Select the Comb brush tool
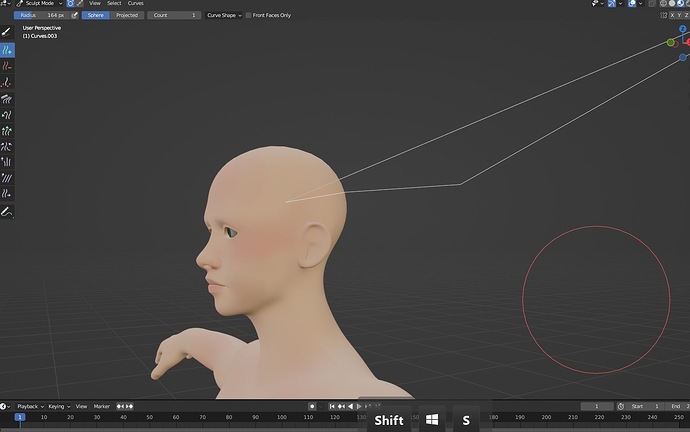 point(7,99)
